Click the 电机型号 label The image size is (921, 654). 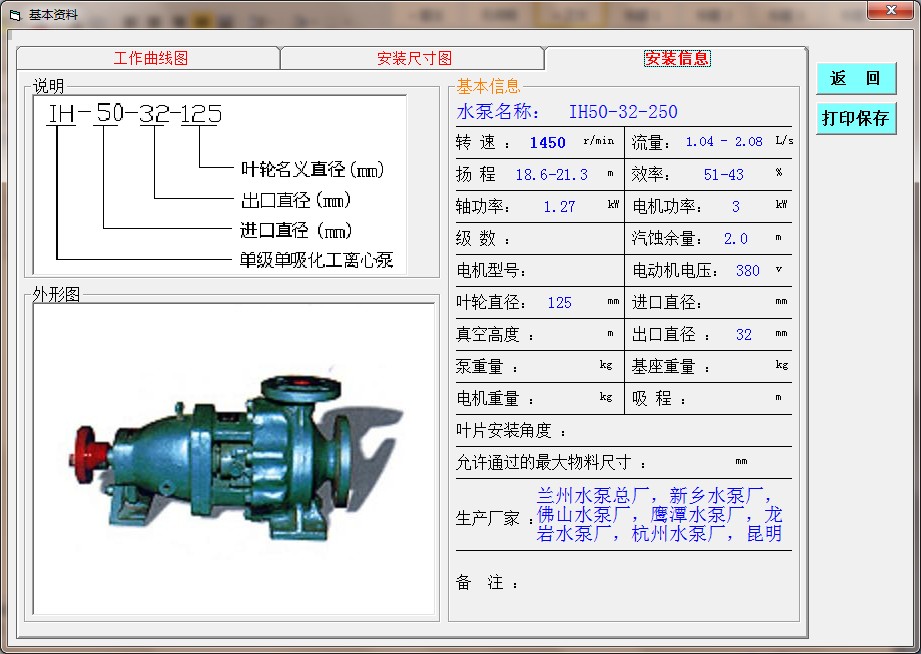(491, 270)
